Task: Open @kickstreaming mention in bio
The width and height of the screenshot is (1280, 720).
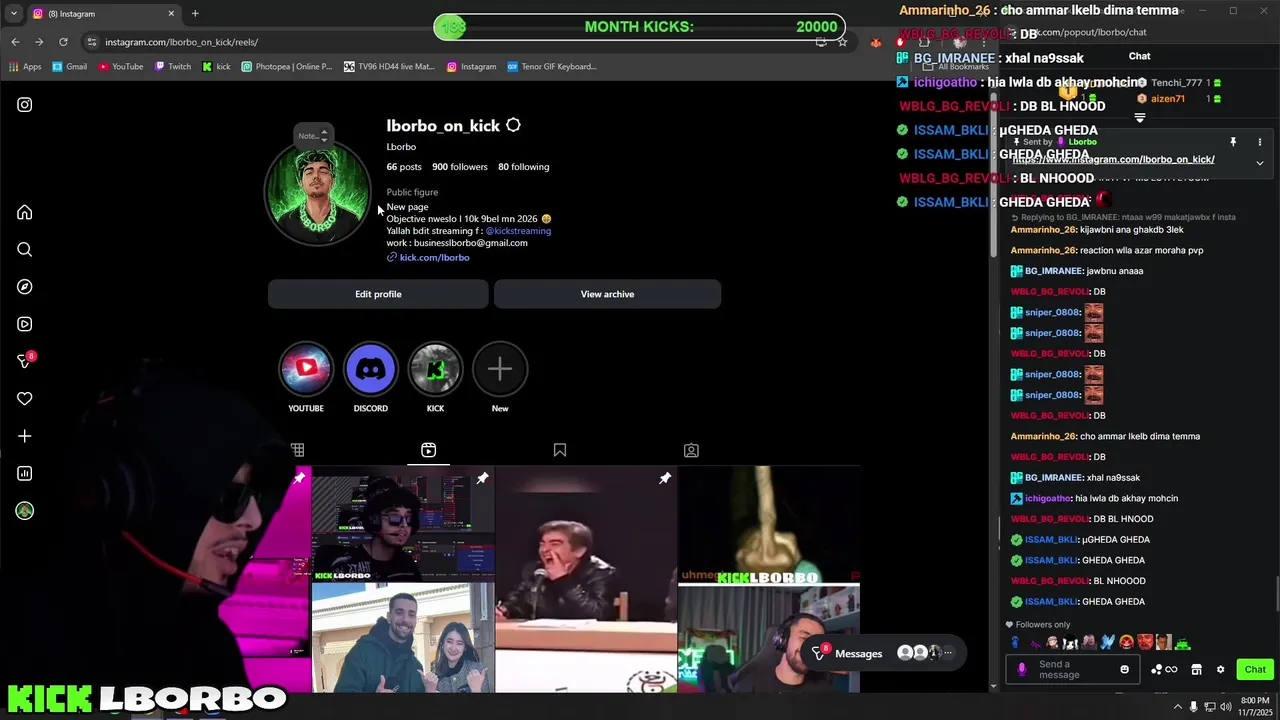Action: tap(518, 231)
